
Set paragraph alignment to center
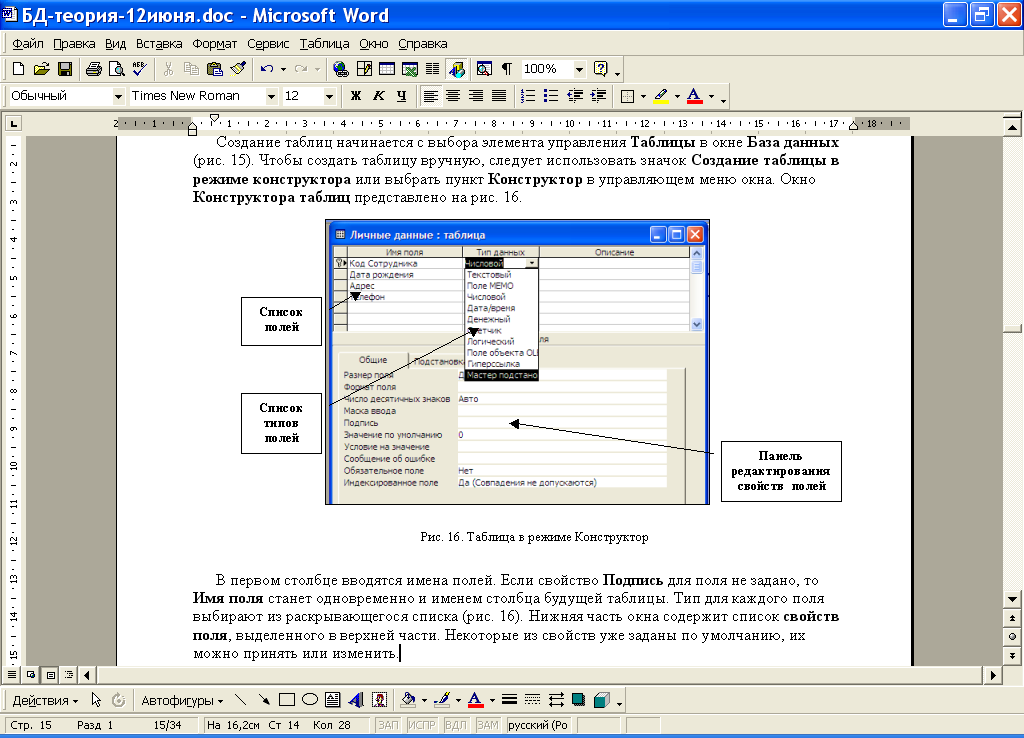pos(453,96)
